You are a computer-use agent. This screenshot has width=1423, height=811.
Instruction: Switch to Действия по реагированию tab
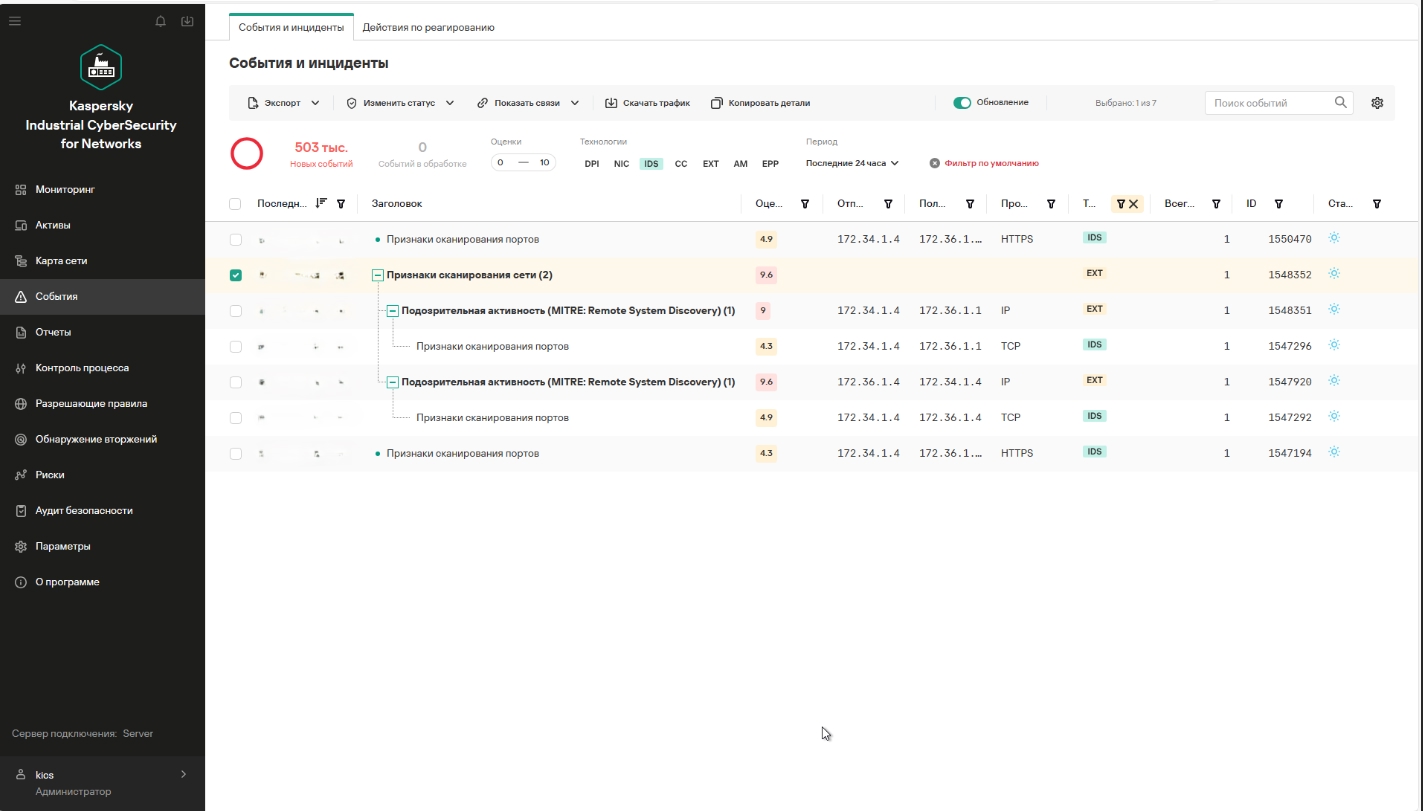[429, 27]
